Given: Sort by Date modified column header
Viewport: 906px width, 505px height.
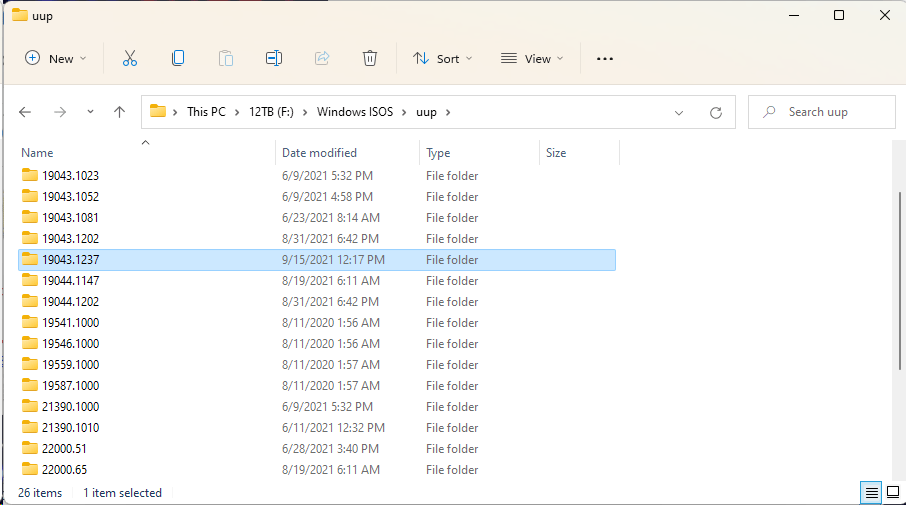Looking at the screenshot, I should tap(320, 153).
